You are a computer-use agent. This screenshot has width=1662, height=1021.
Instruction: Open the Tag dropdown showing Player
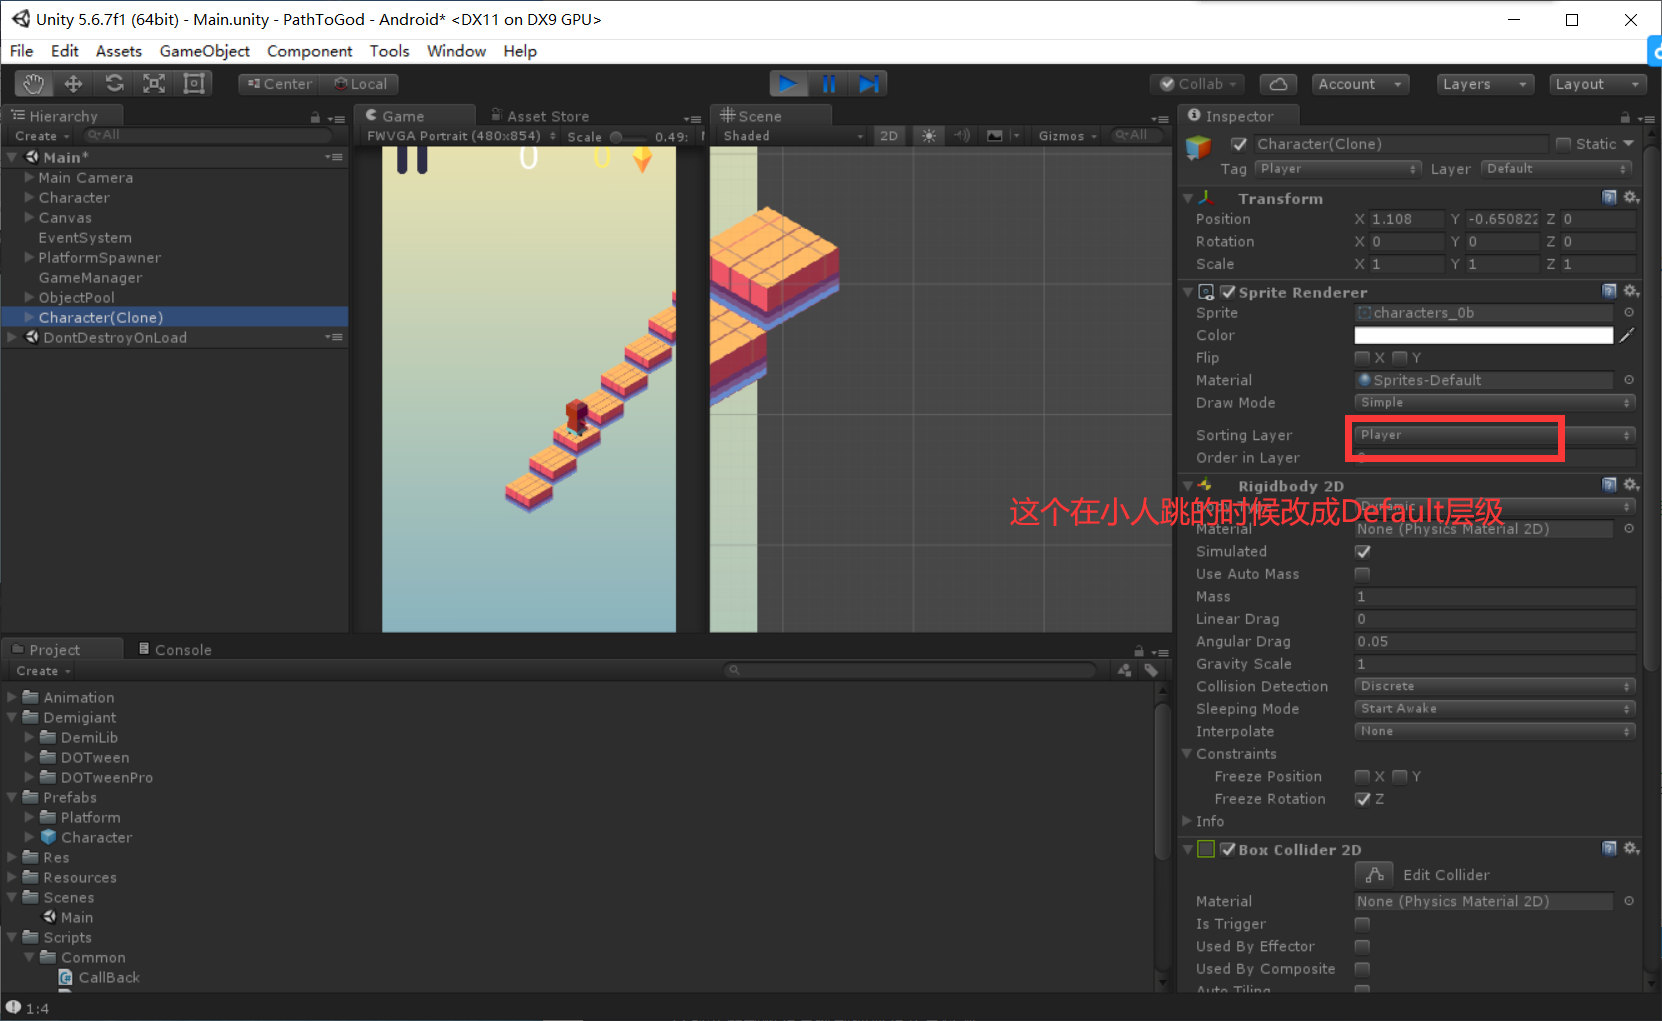pos(1338,169)
